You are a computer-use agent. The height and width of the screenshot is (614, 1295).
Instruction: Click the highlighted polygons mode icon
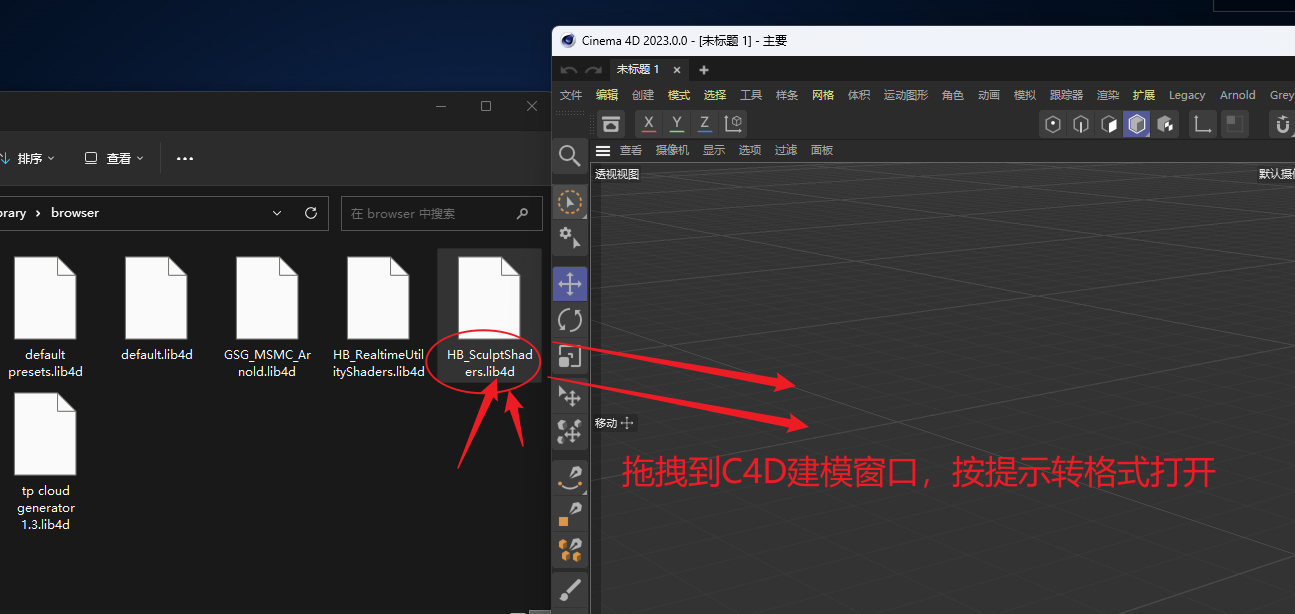pyautogui.click(x=1136, y=123)
